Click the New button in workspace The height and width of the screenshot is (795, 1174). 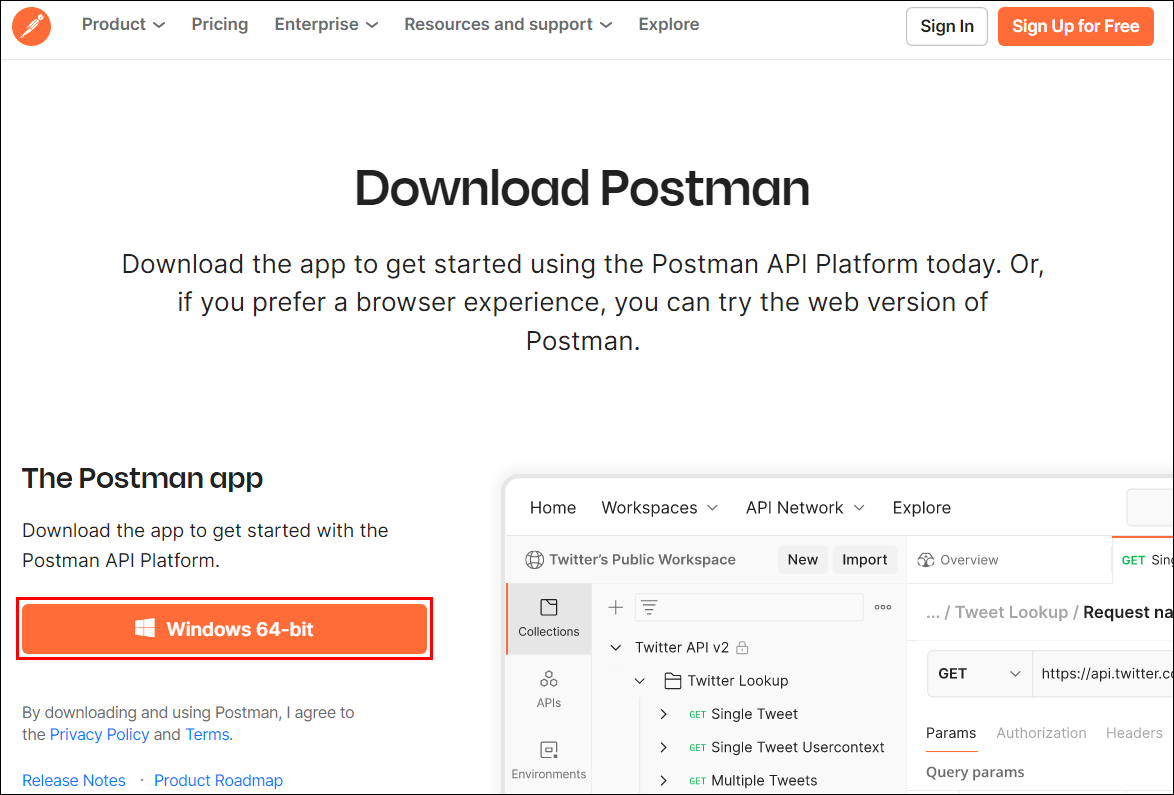(803, 560)
